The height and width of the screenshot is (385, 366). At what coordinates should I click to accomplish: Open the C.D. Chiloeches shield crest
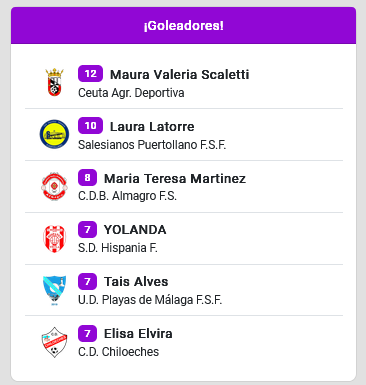click(x=54, y=342)
